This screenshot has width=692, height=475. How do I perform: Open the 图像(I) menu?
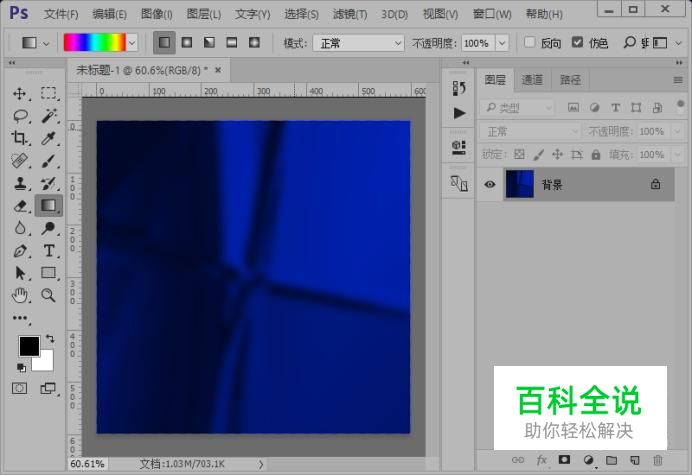[157, 14]
